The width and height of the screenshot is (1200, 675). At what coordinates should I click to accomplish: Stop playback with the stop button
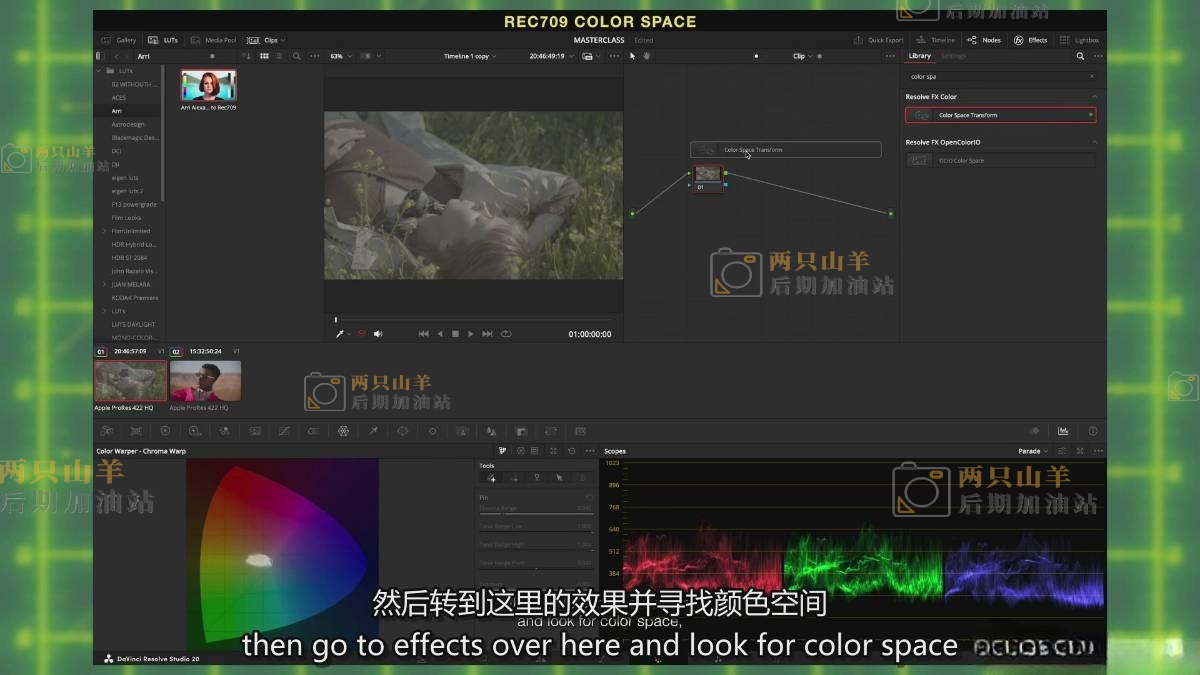pos(455,334)
